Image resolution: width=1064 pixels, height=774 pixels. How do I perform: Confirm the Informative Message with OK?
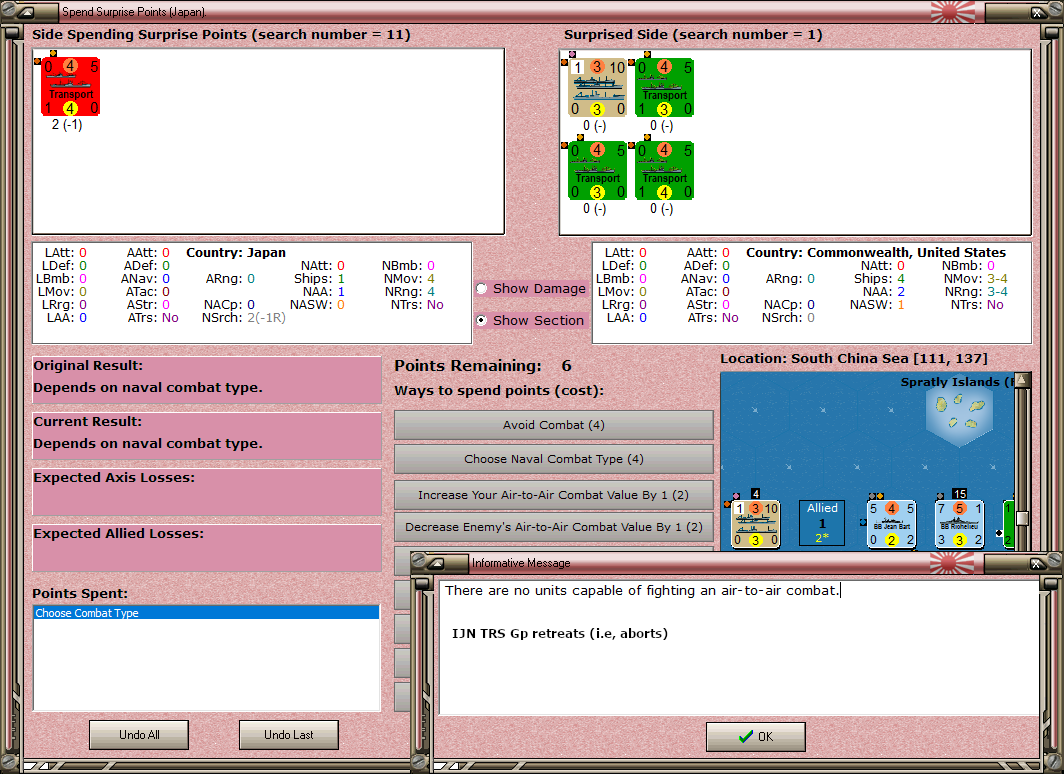pyautogui.click(x=756, y=737)
